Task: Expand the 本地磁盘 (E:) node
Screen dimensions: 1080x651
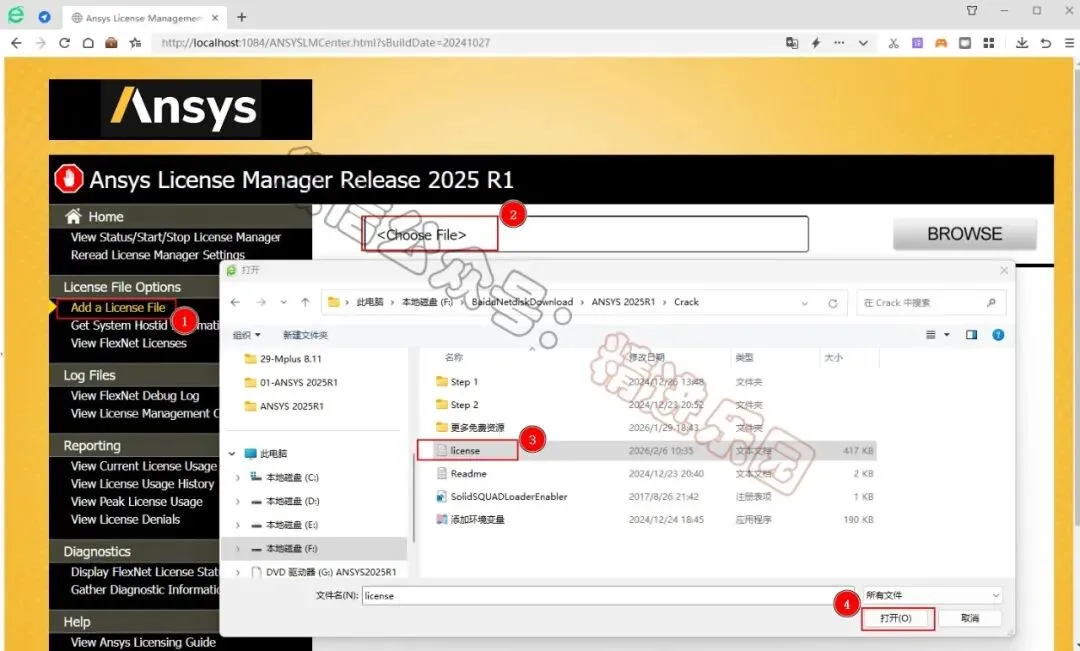Action: point(238,525)
